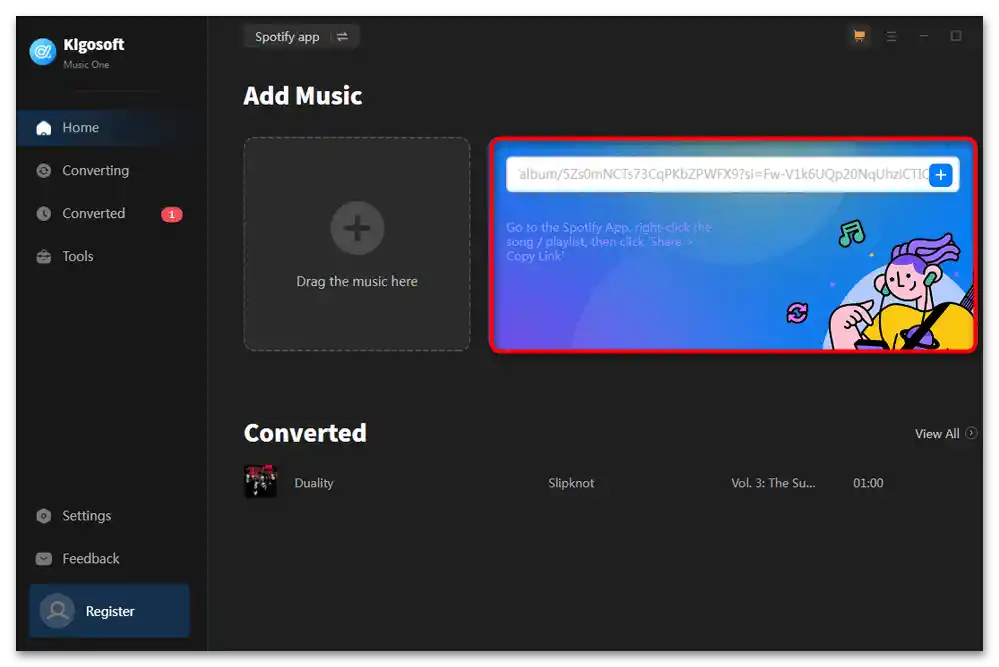This screenshot has width=999, height=667.
Task: Click the 01:00 duration value
Action: (x=868, y=483)
